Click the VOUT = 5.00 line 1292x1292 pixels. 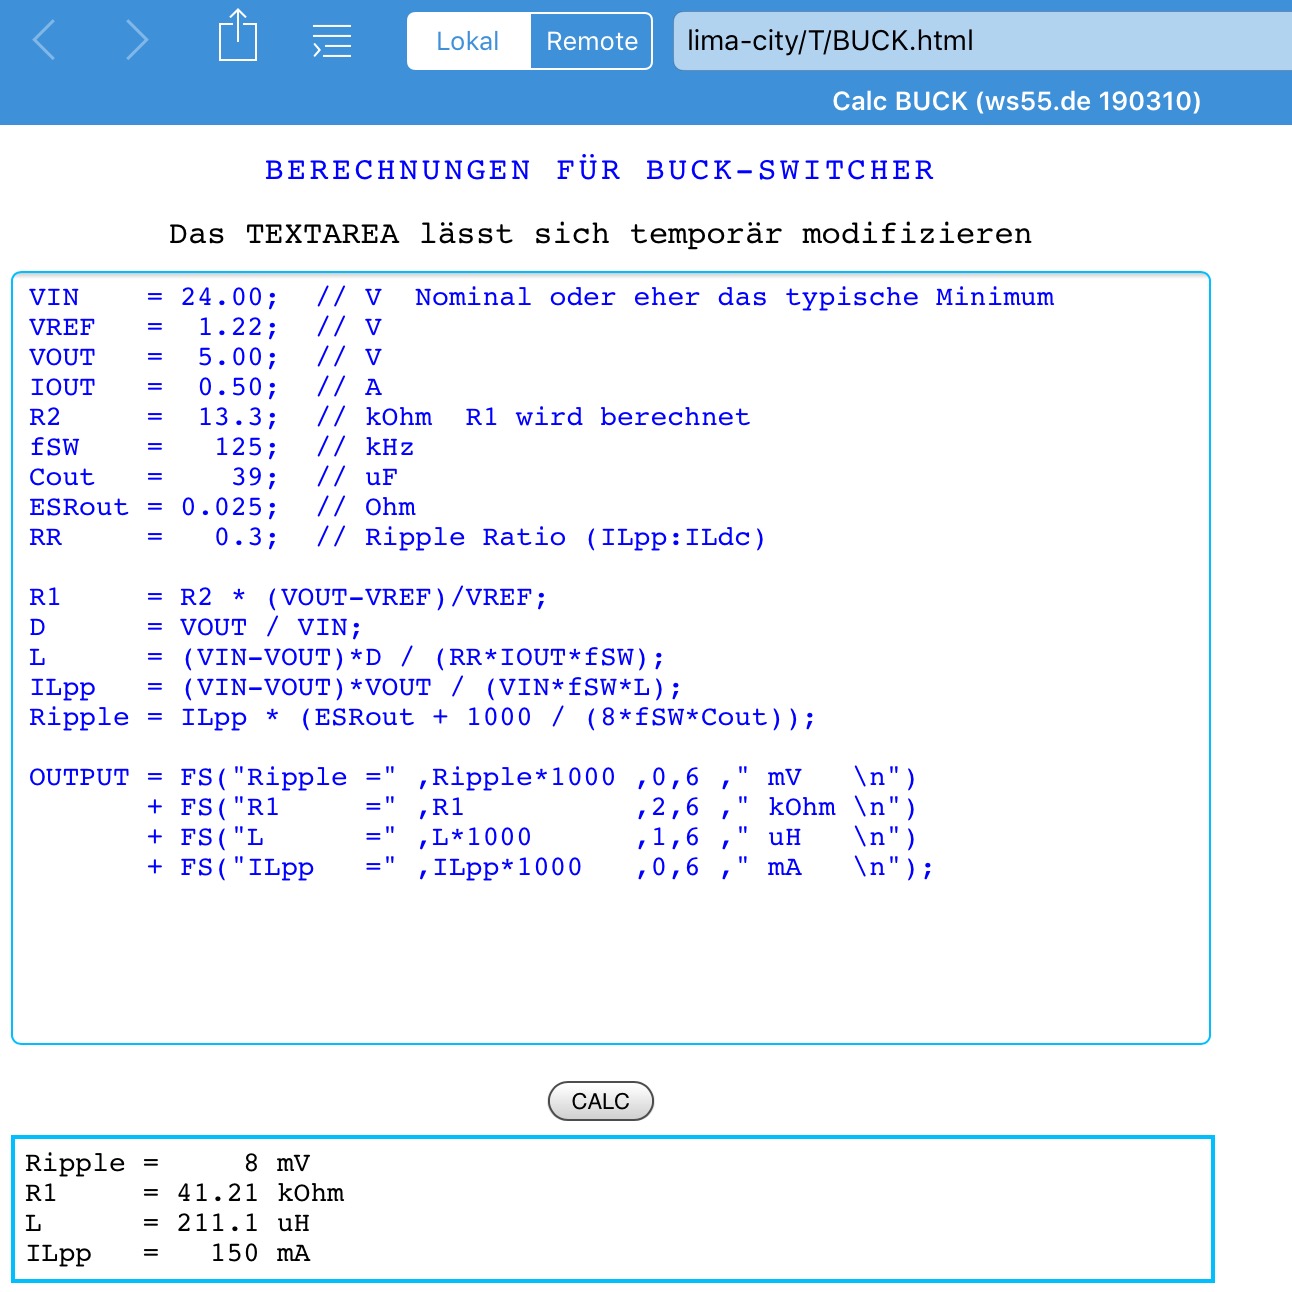pyautogui.click(x=205, y=357)
